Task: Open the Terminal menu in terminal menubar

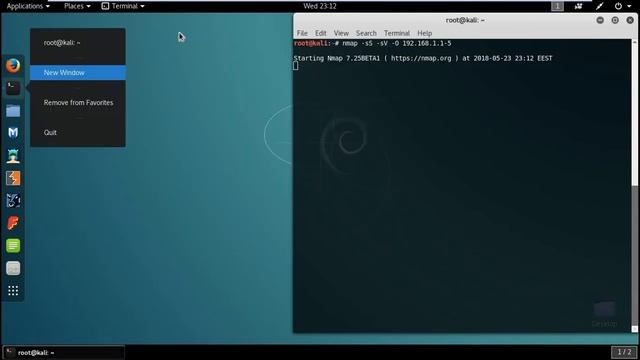Action: 396,33
